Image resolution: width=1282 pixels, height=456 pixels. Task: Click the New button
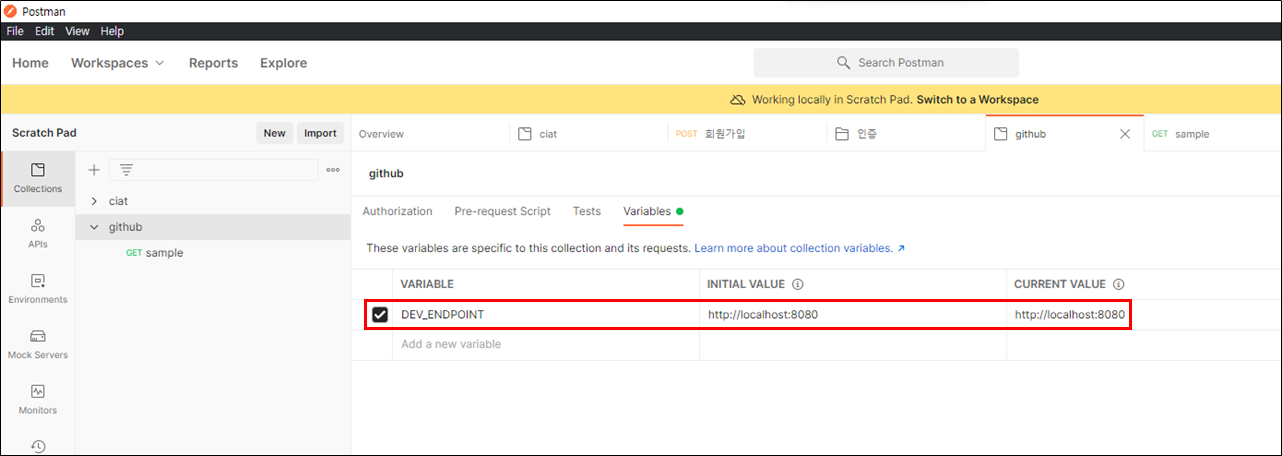click(x=274, y=133)
